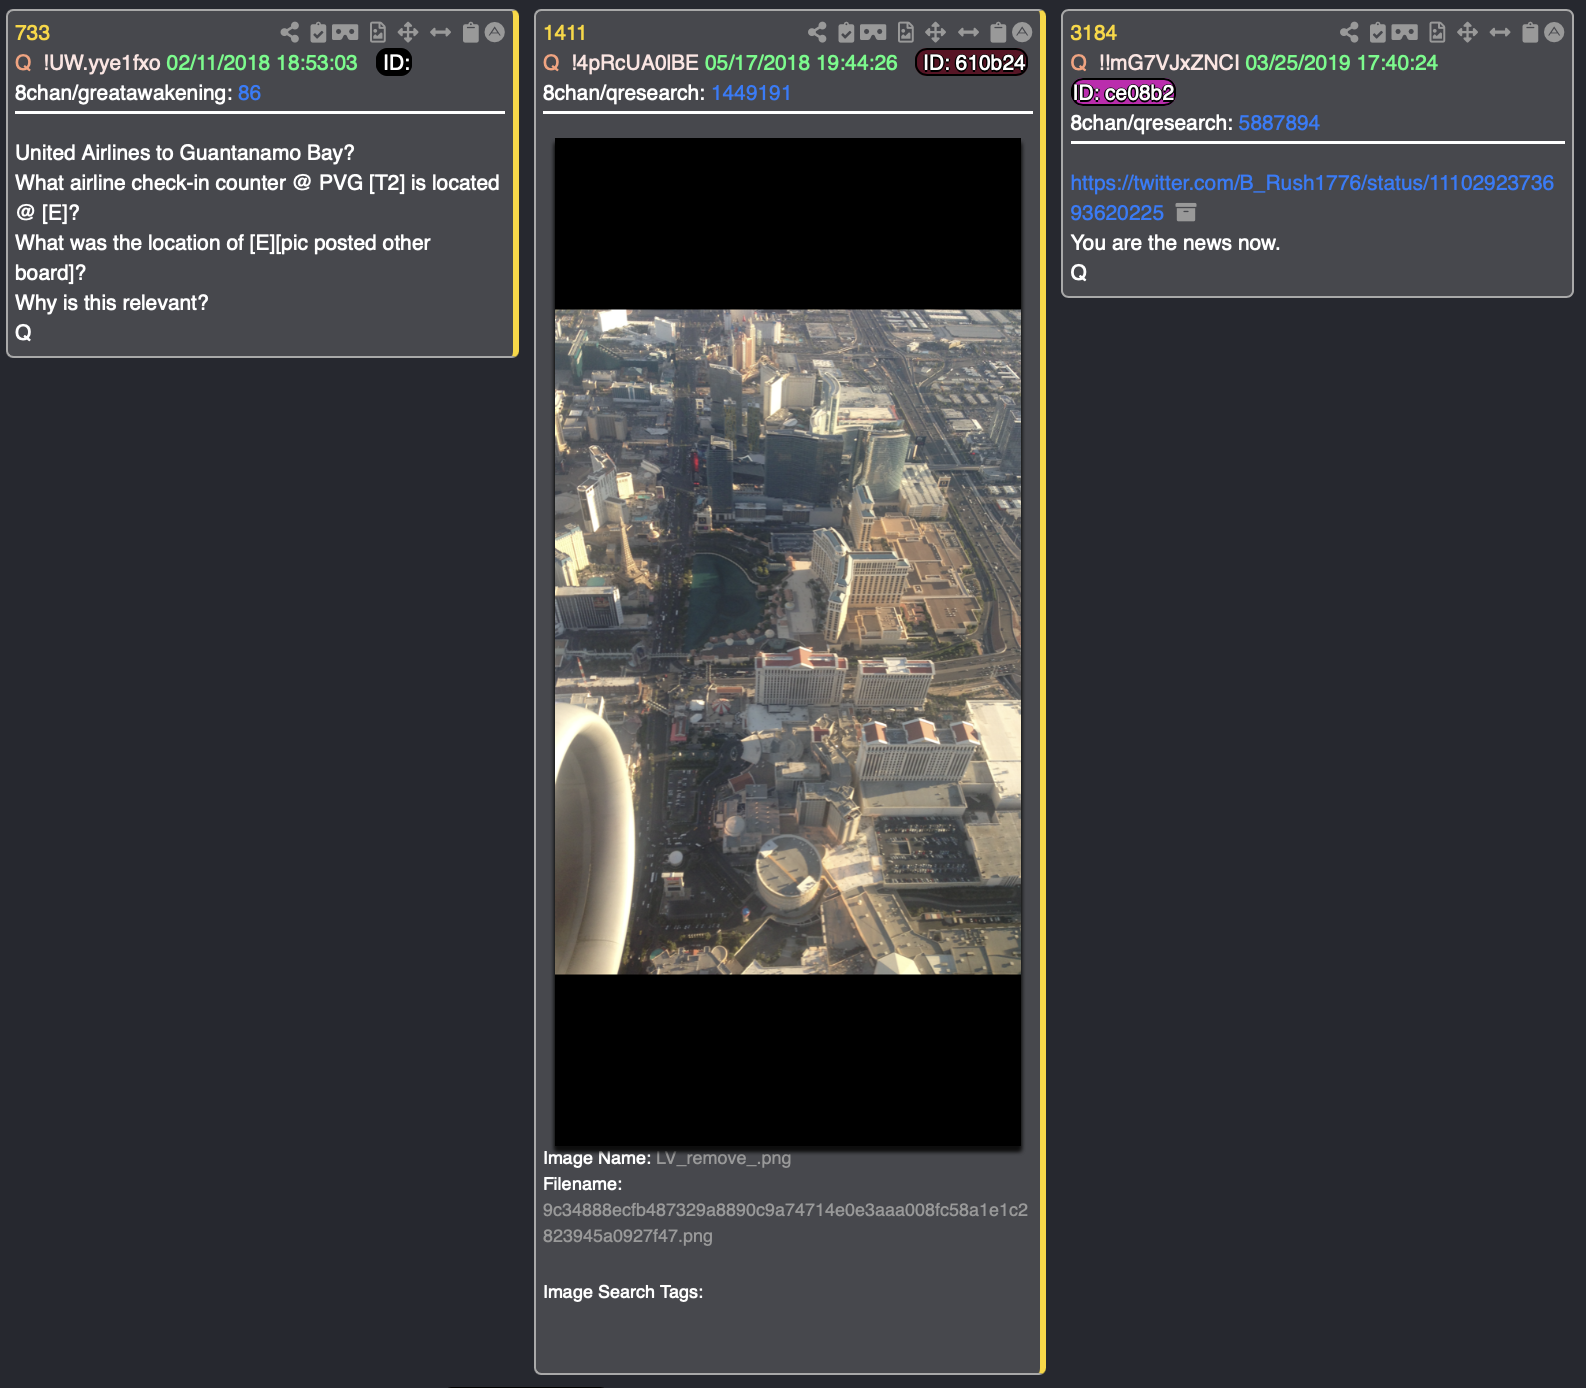
Task: Click clipboard icon on post 733
Action: (470, 32)
